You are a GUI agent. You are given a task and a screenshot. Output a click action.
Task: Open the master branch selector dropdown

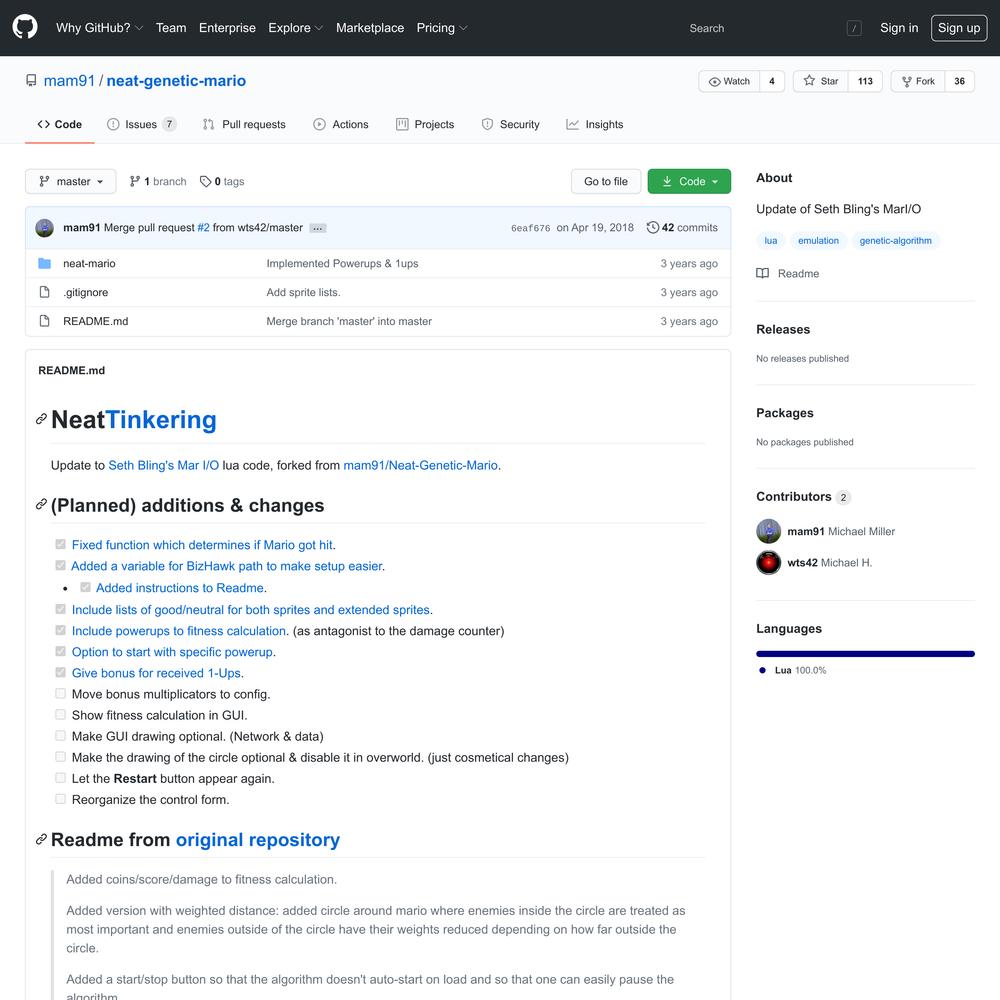(71, 181)
